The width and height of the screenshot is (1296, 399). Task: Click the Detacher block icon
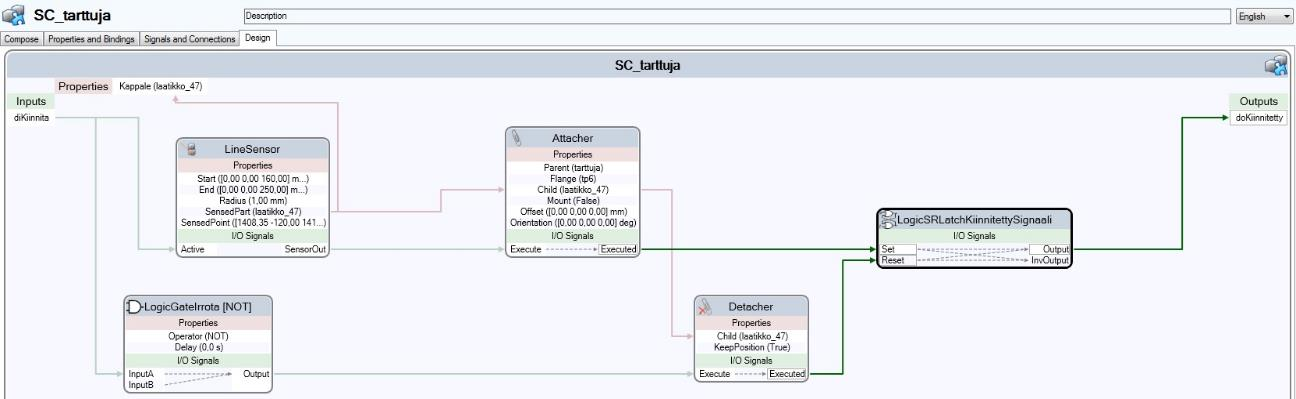[705, 306]
